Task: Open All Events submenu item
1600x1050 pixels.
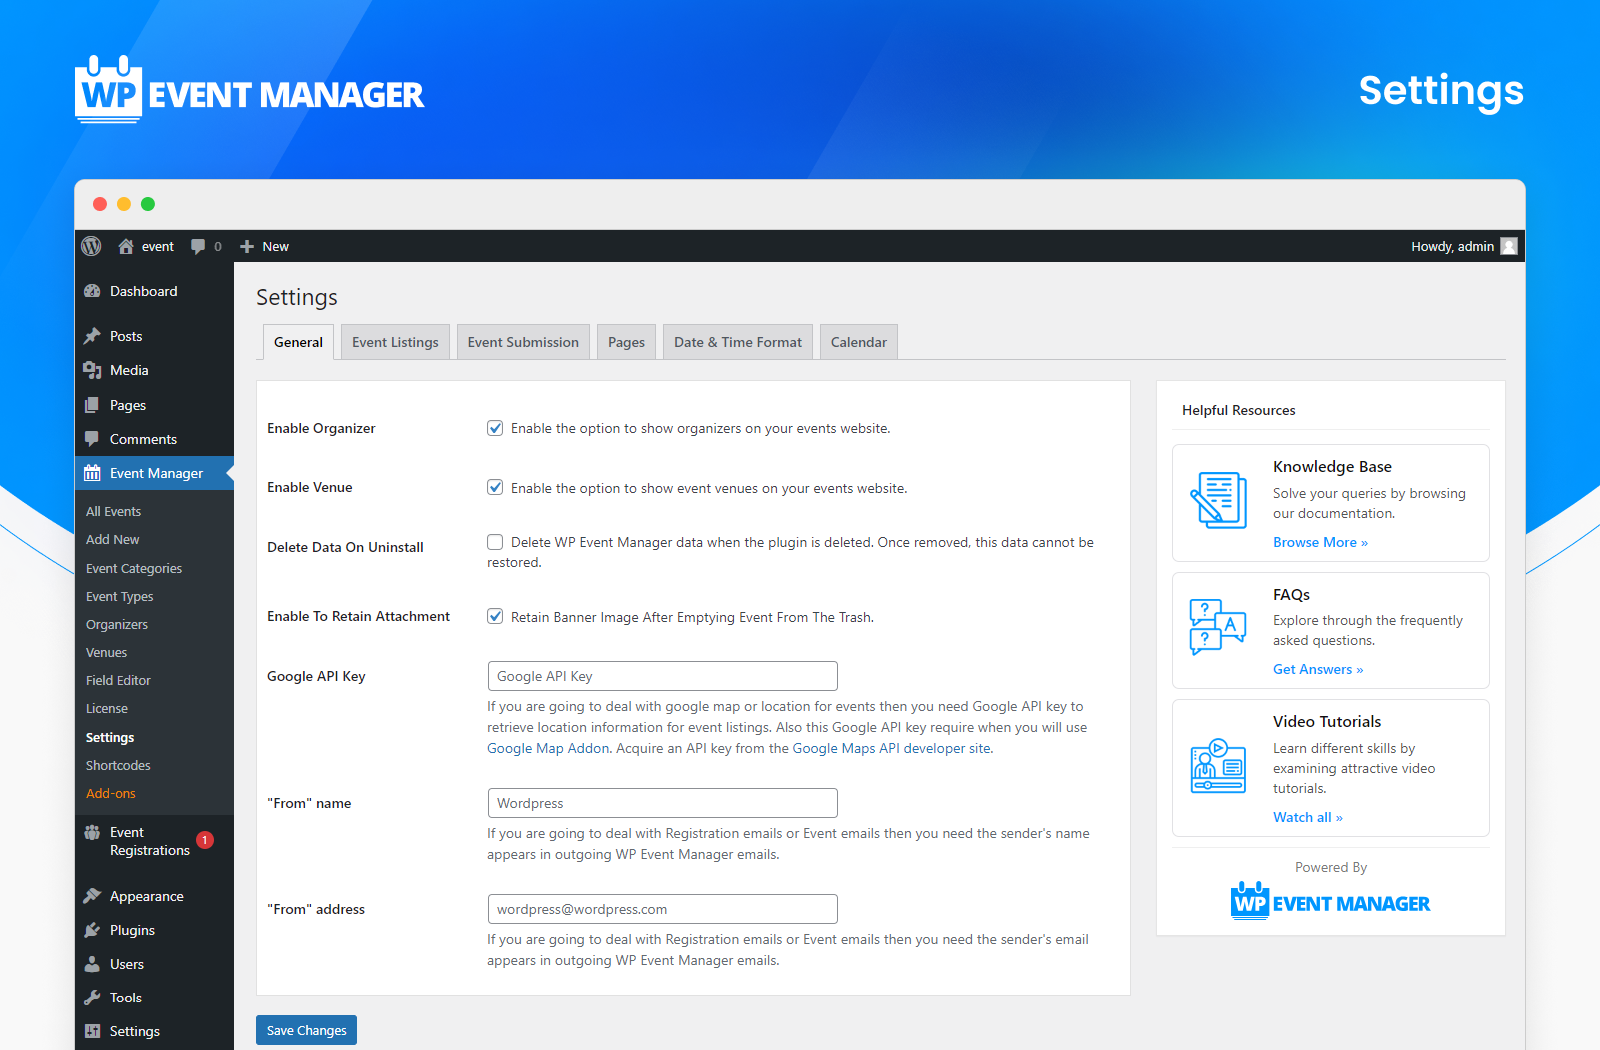Action: (x=113, y=511)
